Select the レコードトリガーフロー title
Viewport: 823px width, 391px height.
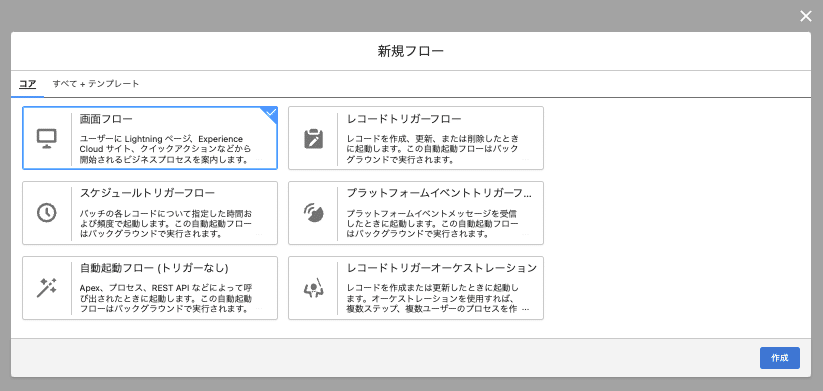click(x=404, y=119)
